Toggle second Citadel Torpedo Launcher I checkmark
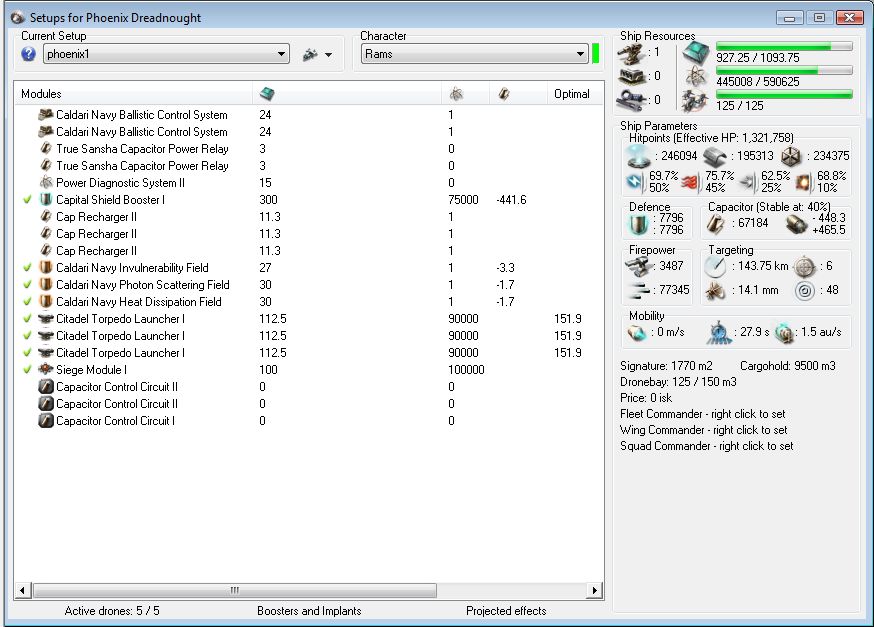 [27, 336]
